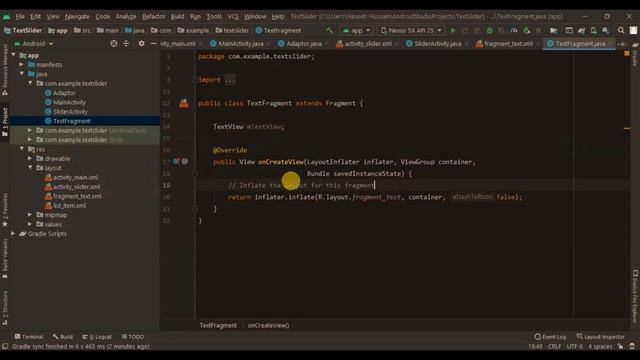This screenshot has height=360, width=640.
Task: Collapse the app module tree node
Action: tap(14, 55)
